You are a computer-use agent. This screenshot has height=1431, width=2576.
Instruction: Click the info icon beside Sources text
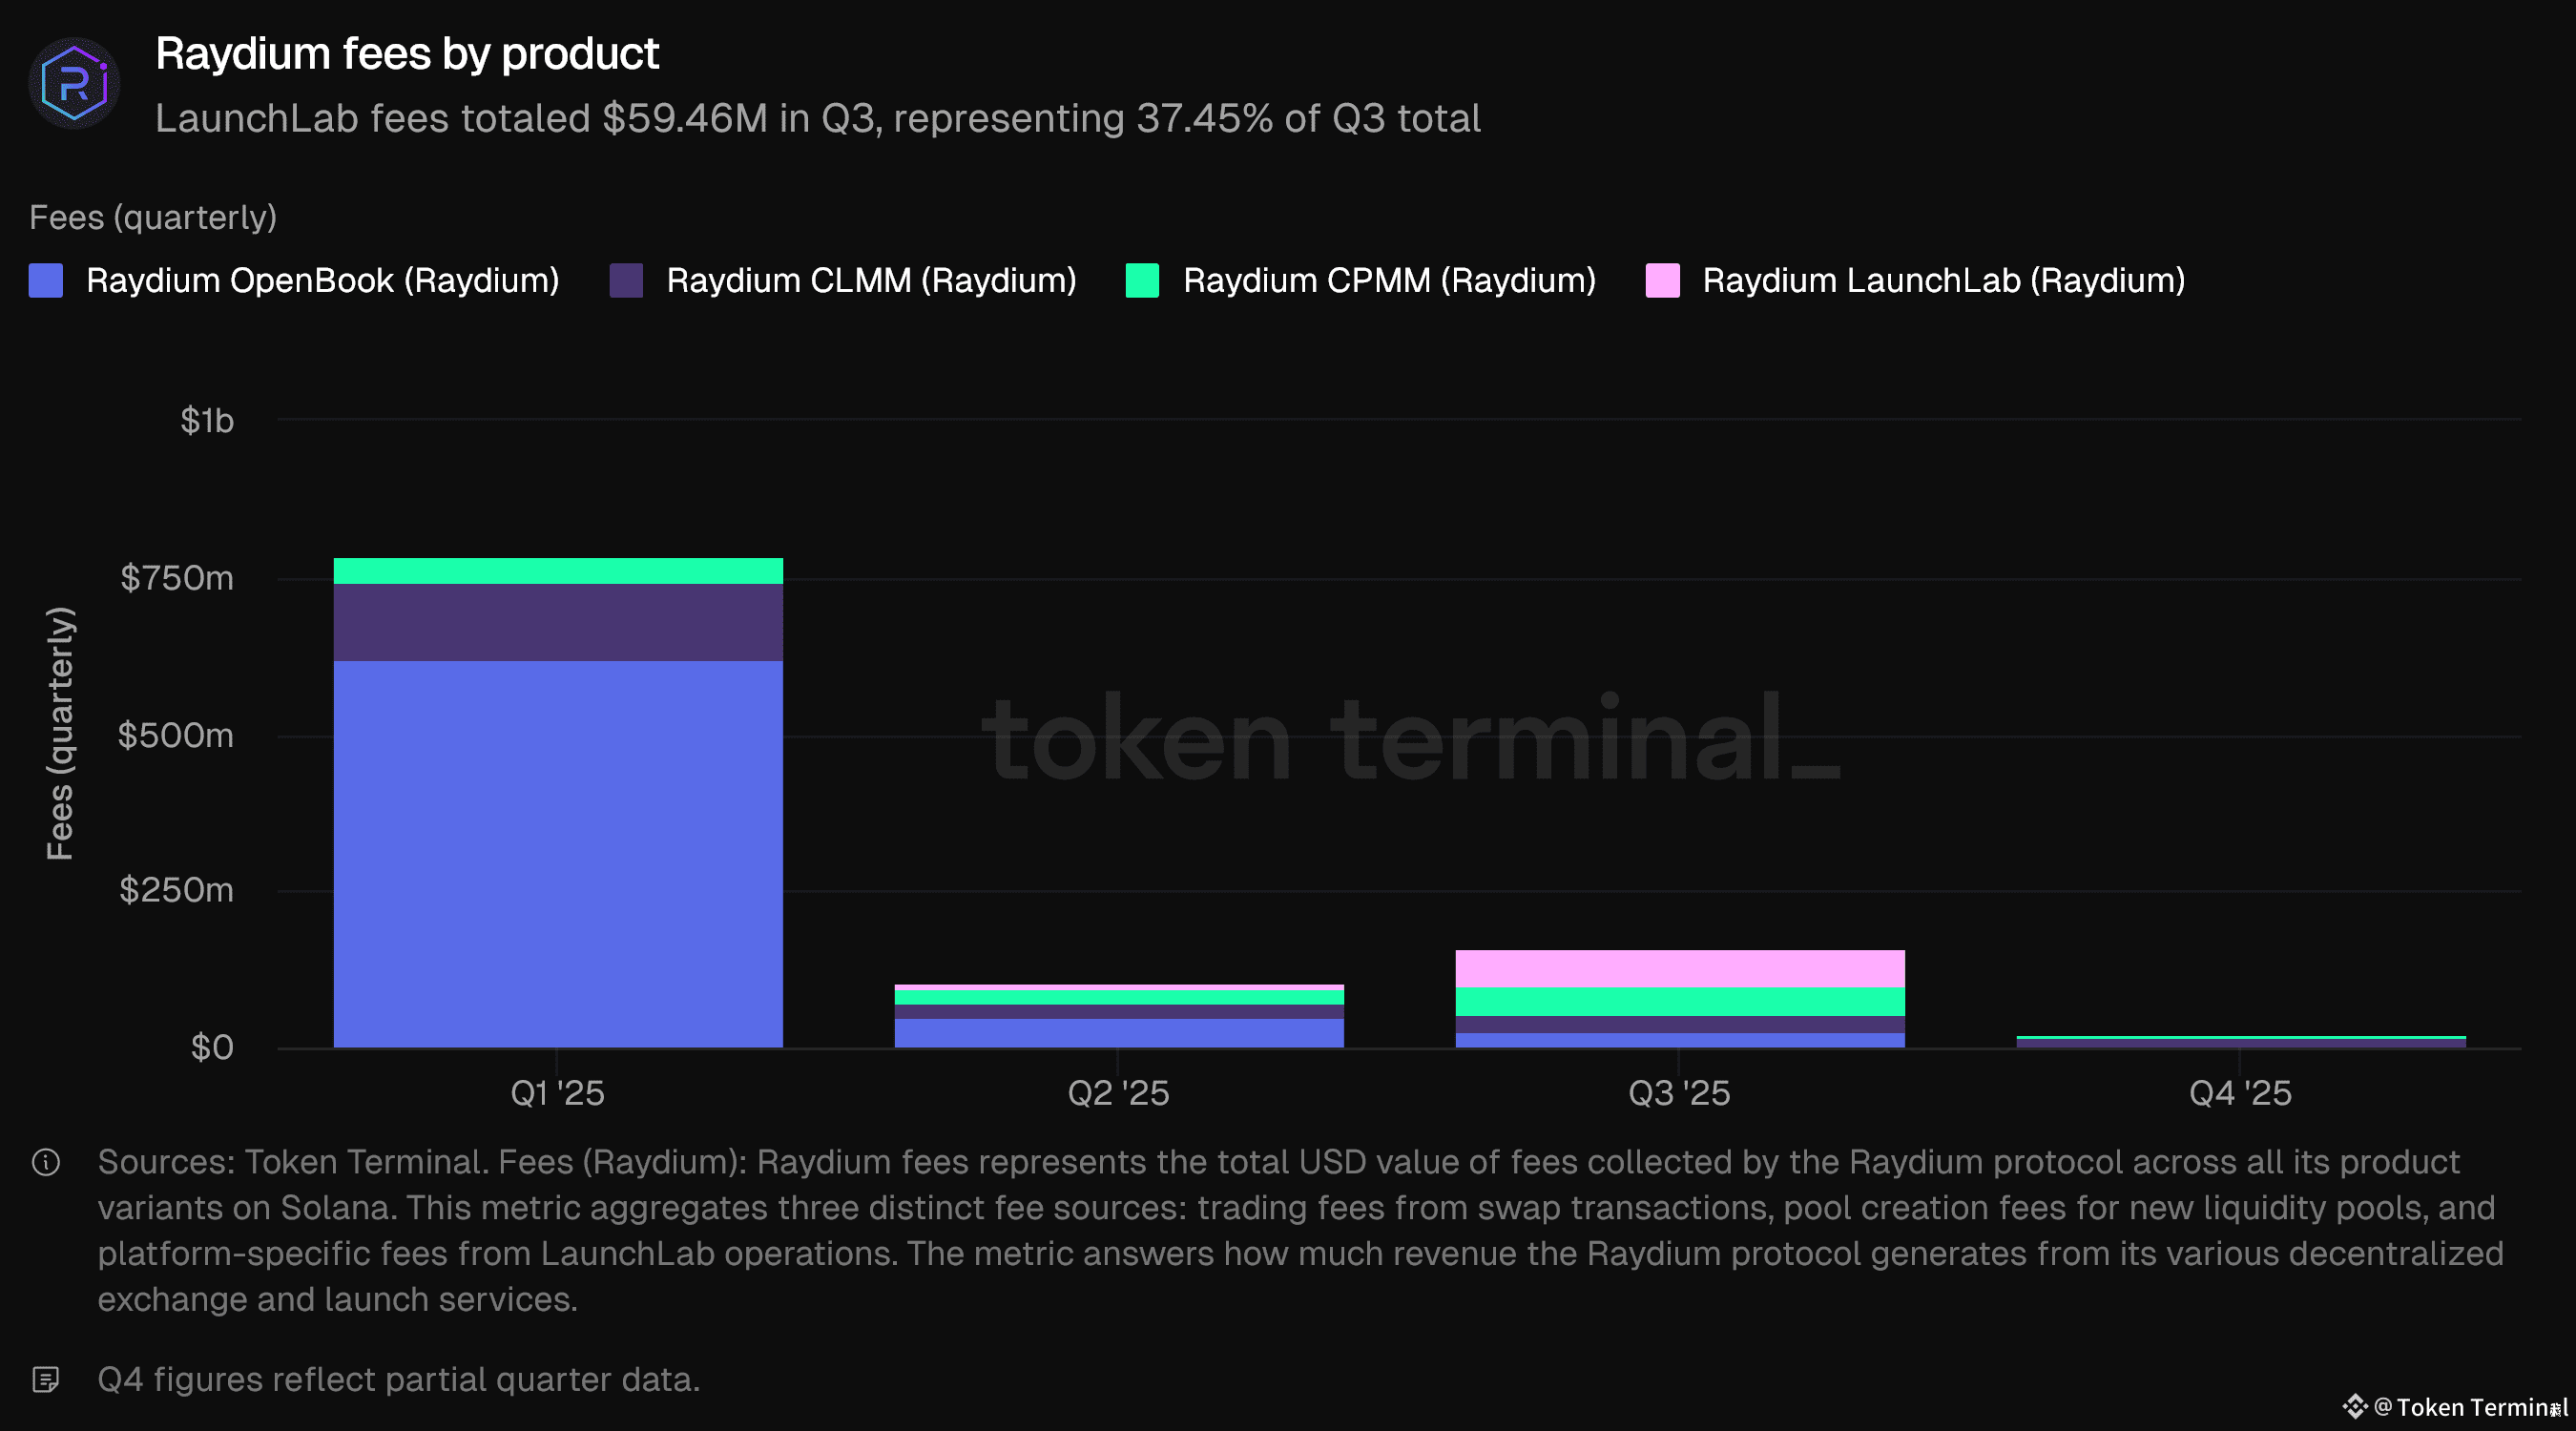(46, 1163)
